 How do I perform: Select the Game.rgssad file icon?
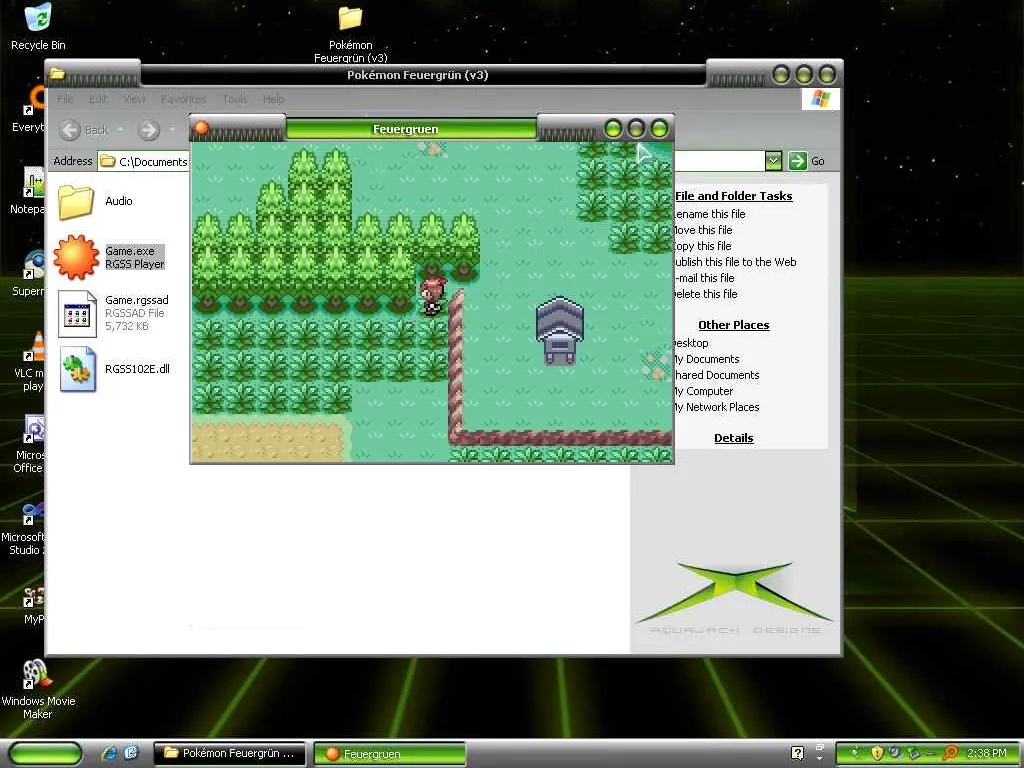point(77,313)
